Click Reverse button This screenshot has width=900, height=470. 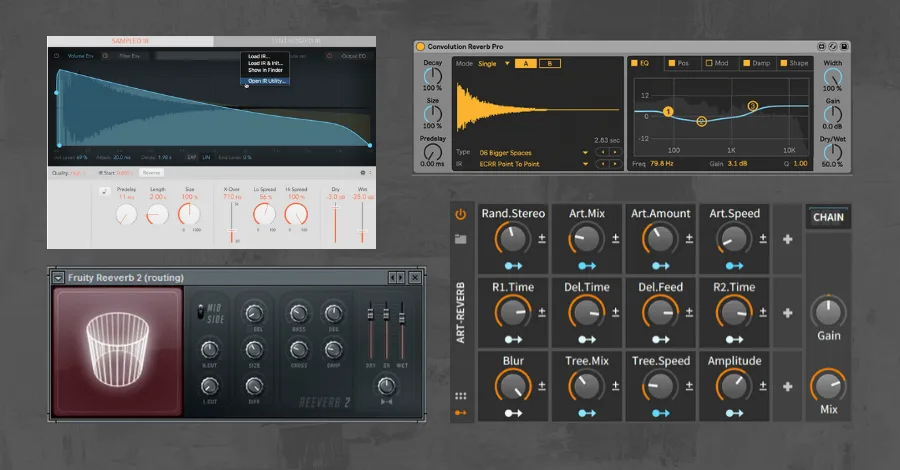pyautogui.click(x=152, y=173)
